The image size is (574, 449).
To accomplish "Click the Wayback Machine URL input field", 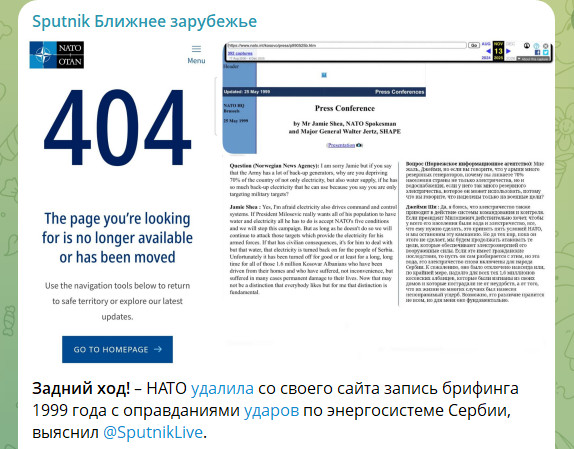I will (346, 45).
